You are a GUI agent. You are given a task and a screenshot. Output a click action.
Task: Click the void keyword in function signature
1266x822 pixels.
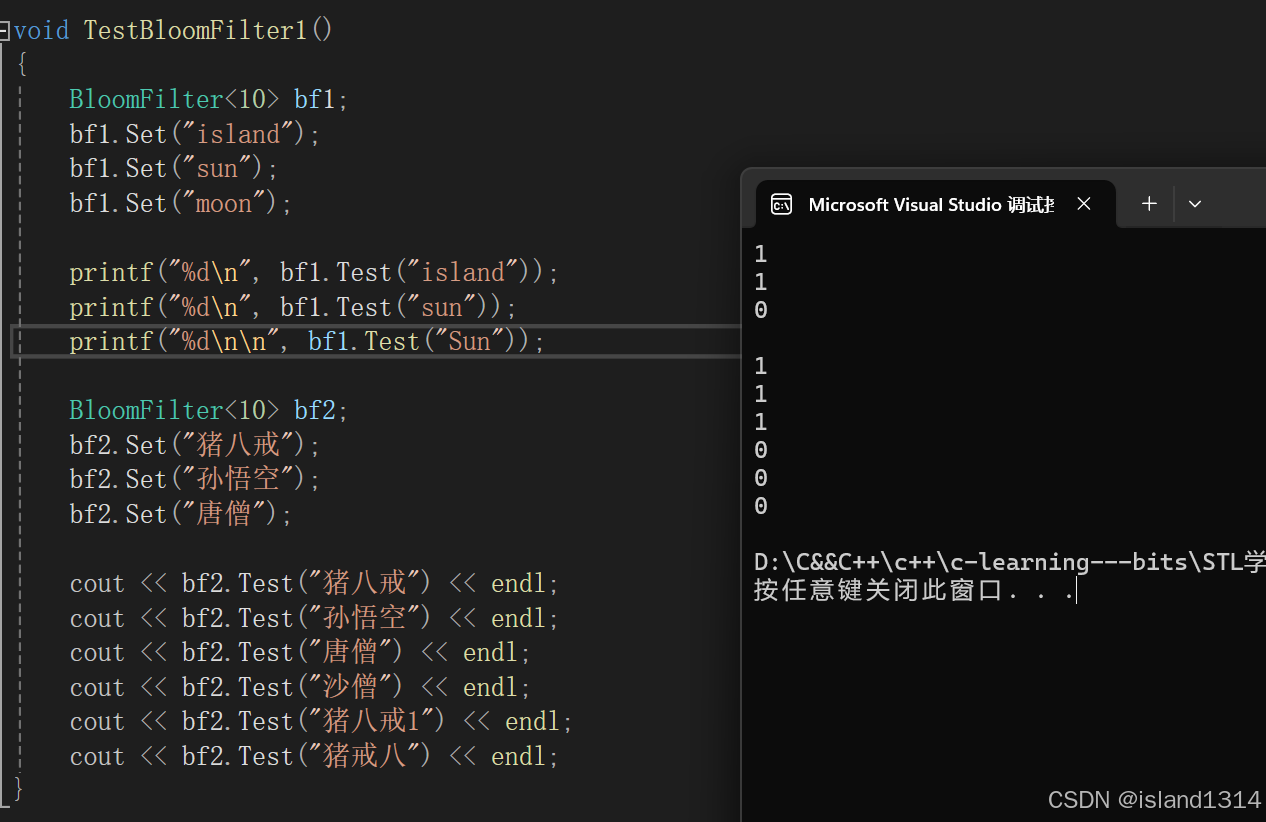[x=41, y=30]
